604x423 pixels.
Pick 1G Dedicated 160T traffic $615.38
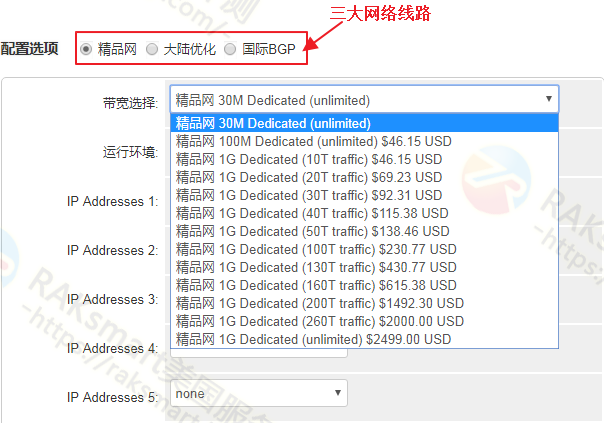pyautogui.click(x=364, y=285)
